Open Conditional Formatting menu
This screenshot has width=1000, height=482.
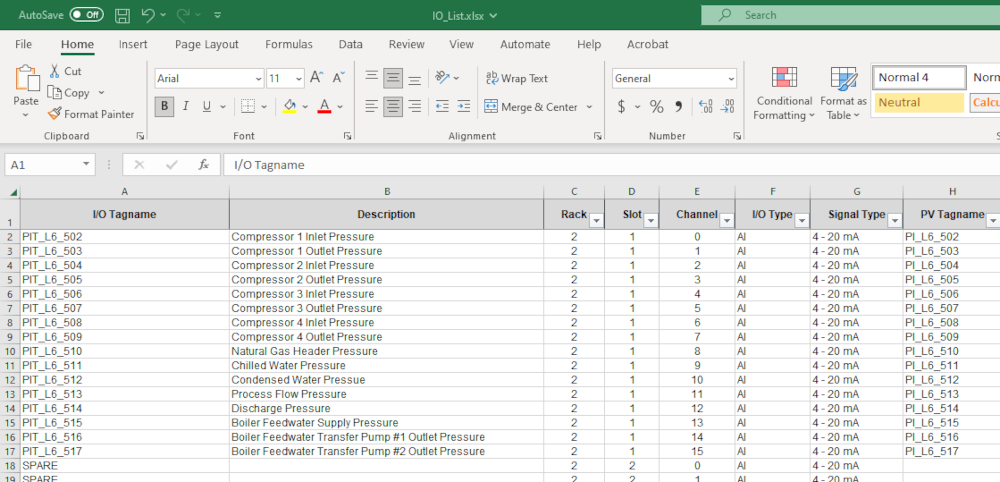784,94
